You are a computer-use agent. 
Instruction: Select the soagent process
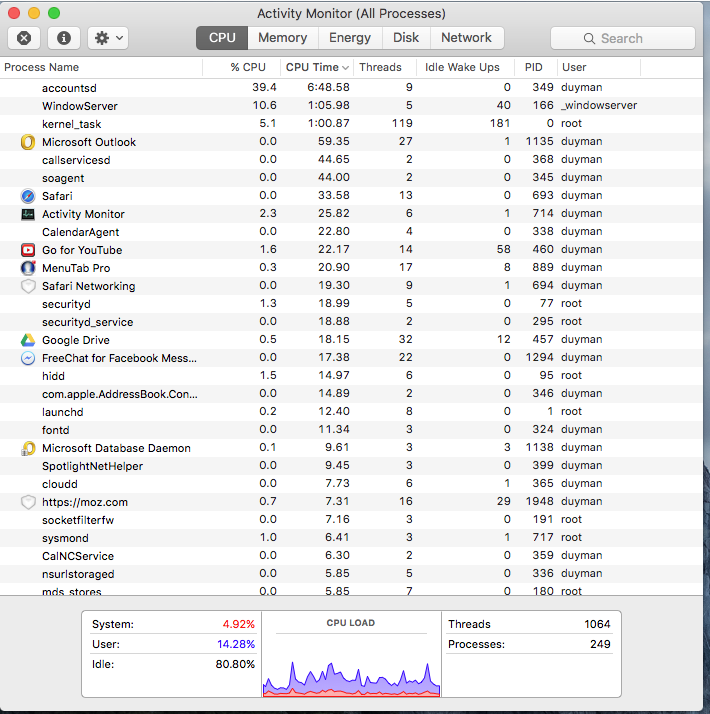coord(351,178)
